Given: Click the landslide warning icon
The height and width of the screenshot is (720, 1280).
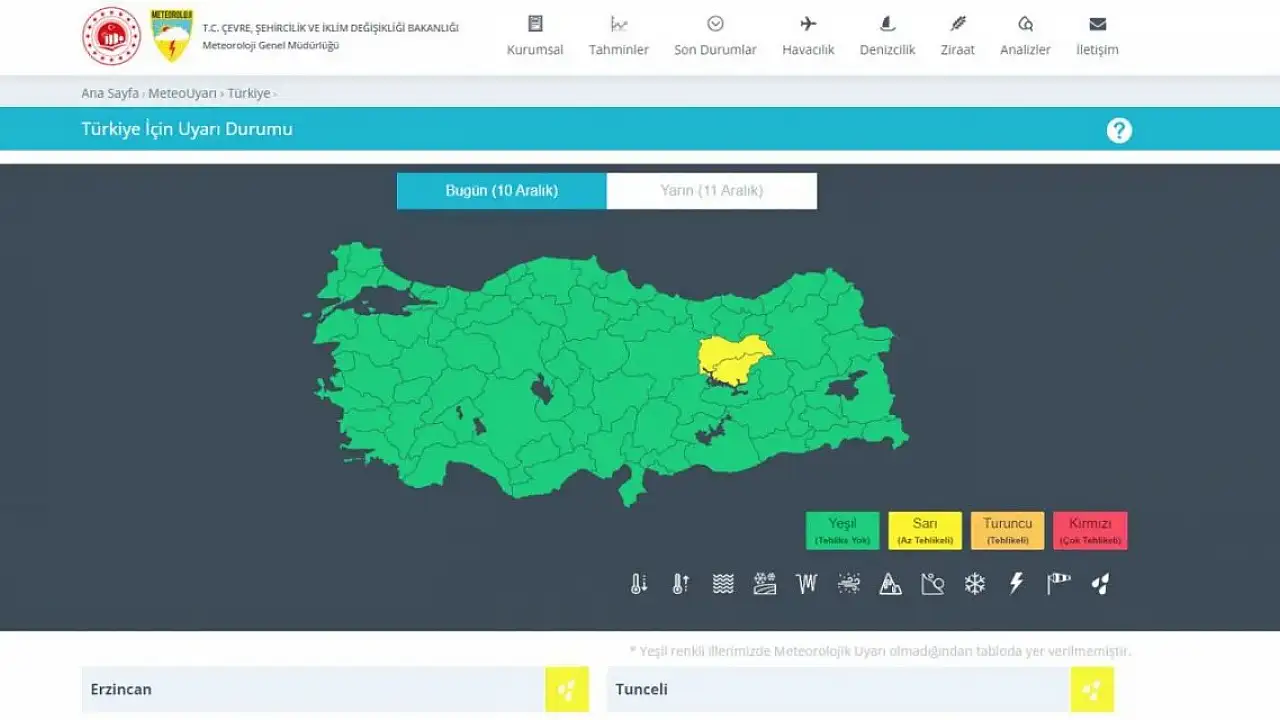Looking at the screenshot, I should pos(933,584).
